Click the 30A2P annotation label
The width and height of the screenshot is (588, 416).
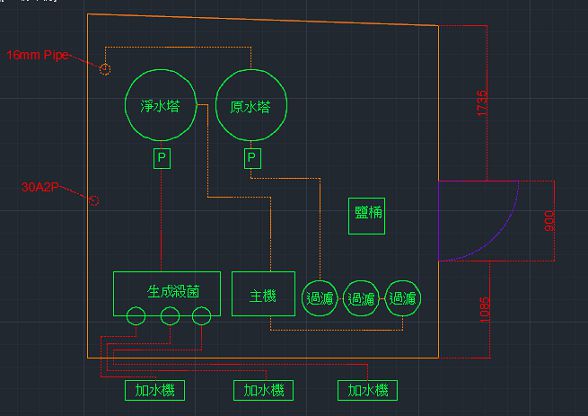tap(40, 187)
